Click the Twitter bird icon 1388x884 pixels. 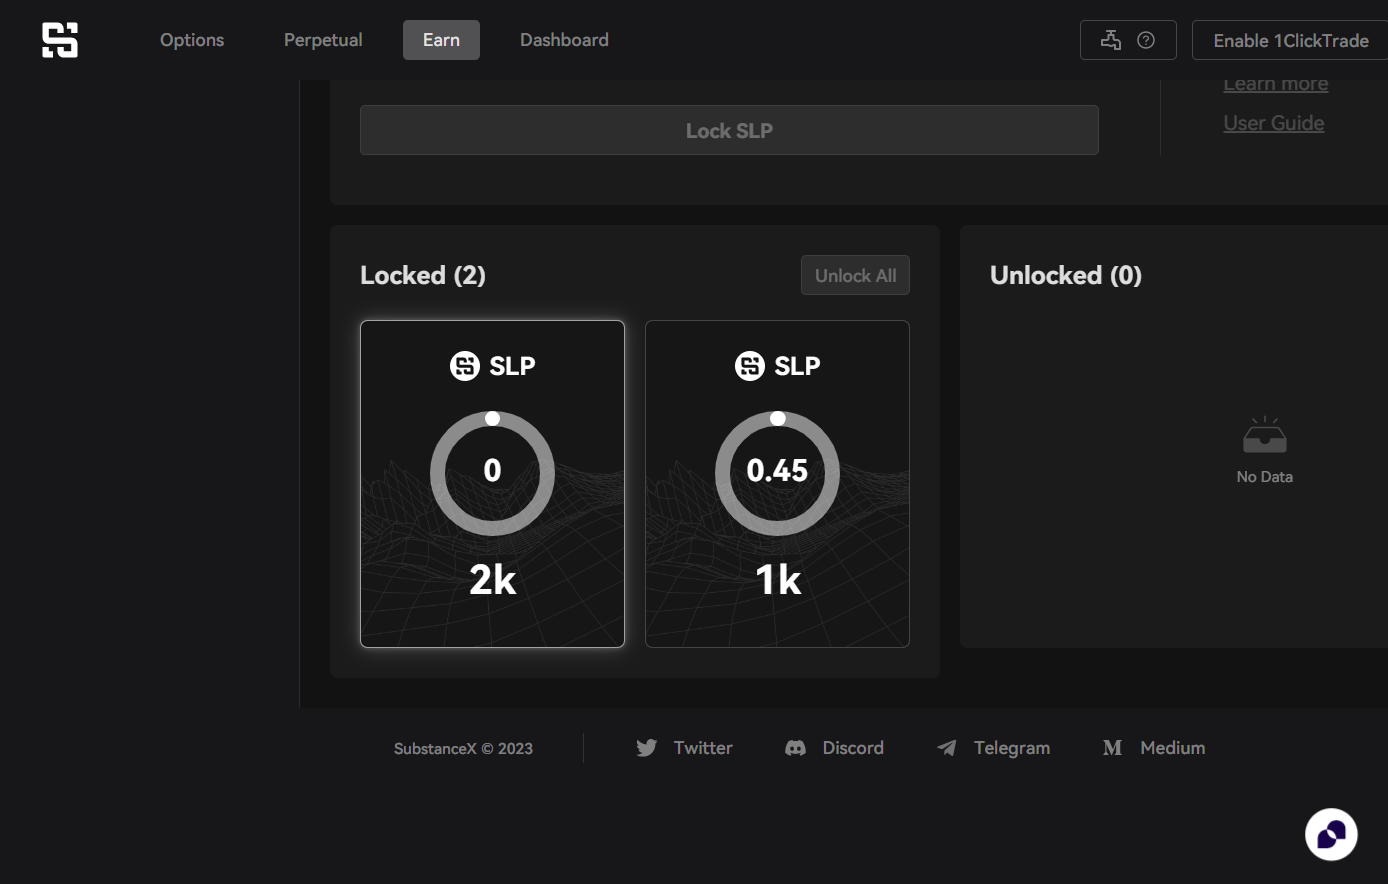(x=647, y=748)
